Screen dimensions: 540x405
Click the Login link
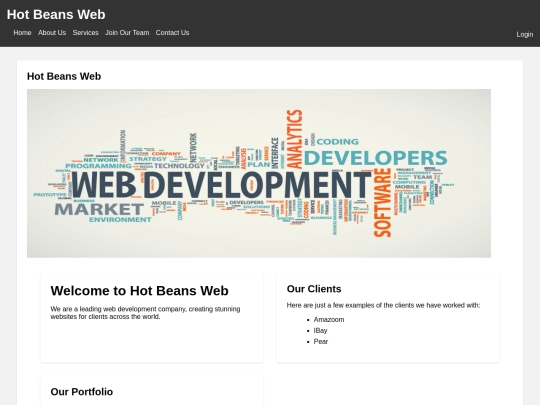(525, 34)
